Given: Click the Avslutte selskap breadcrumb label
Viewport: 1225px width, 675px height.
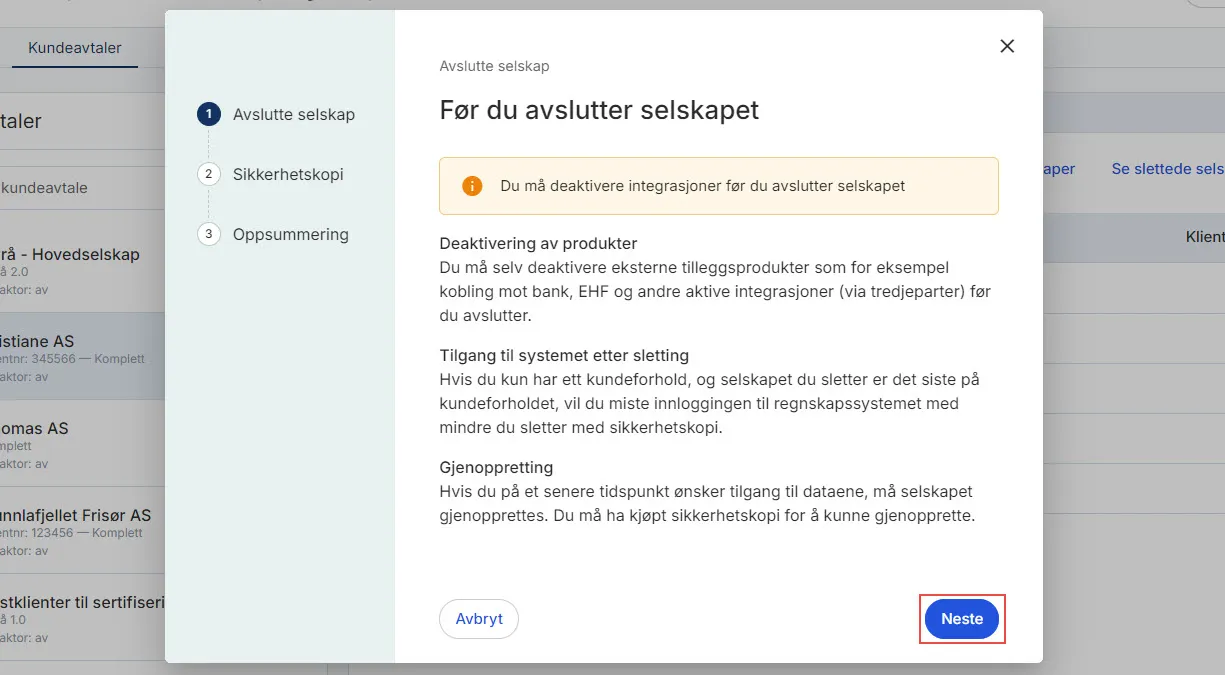Looking at the screenshot, I should 494,65.
